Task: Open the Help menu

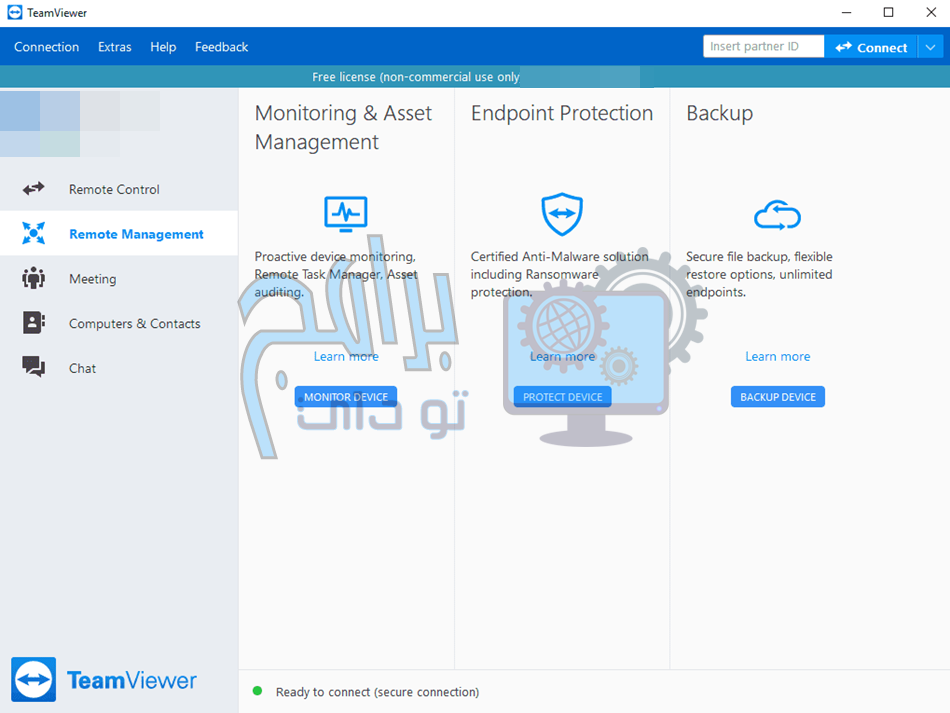Action: click(163, 47)
